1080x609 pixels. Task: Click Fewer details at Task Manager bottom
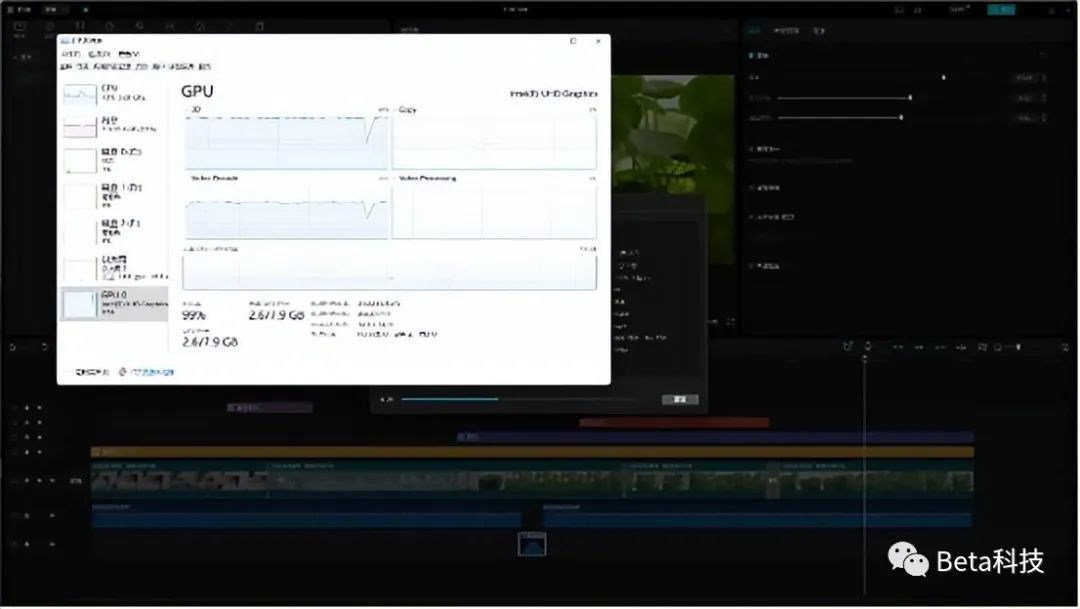coord(87,372)
